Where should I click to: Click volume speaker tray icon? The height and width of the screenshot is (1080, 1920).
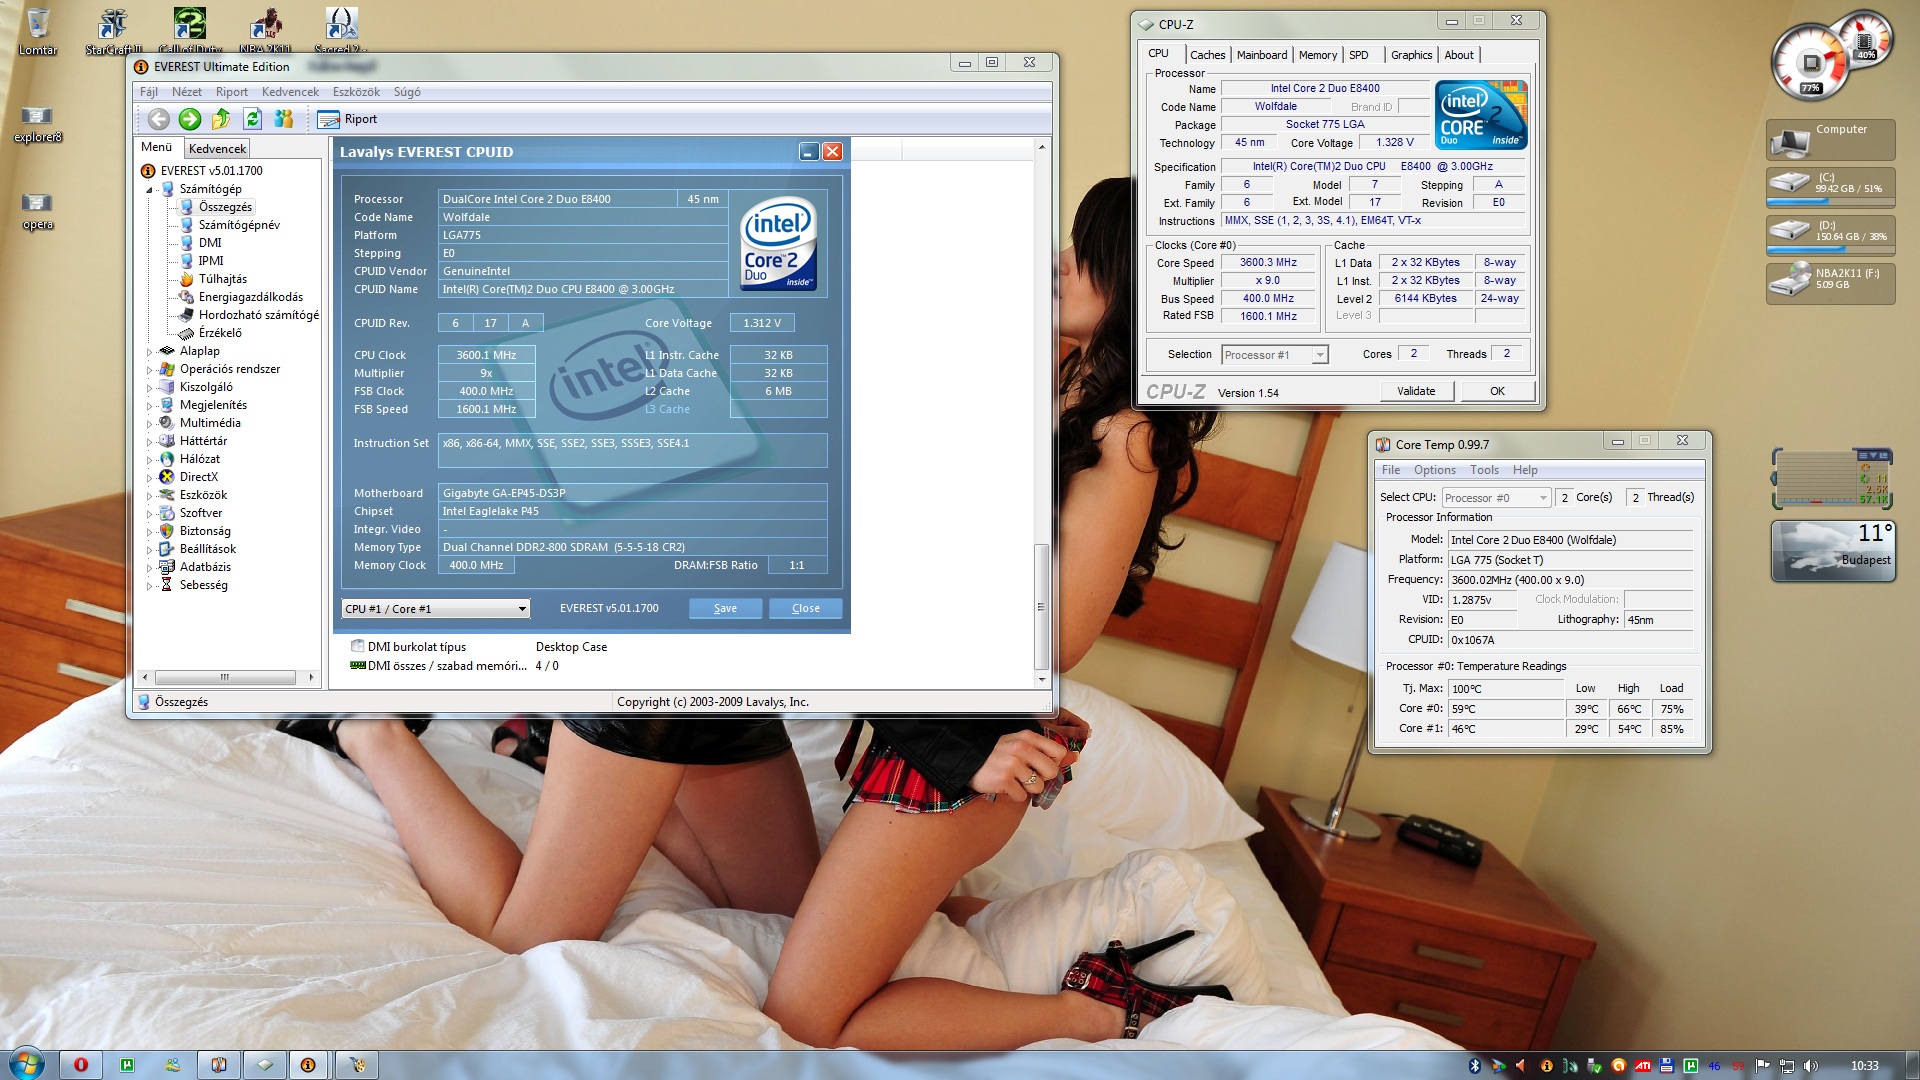(x=1810, y=1066)
